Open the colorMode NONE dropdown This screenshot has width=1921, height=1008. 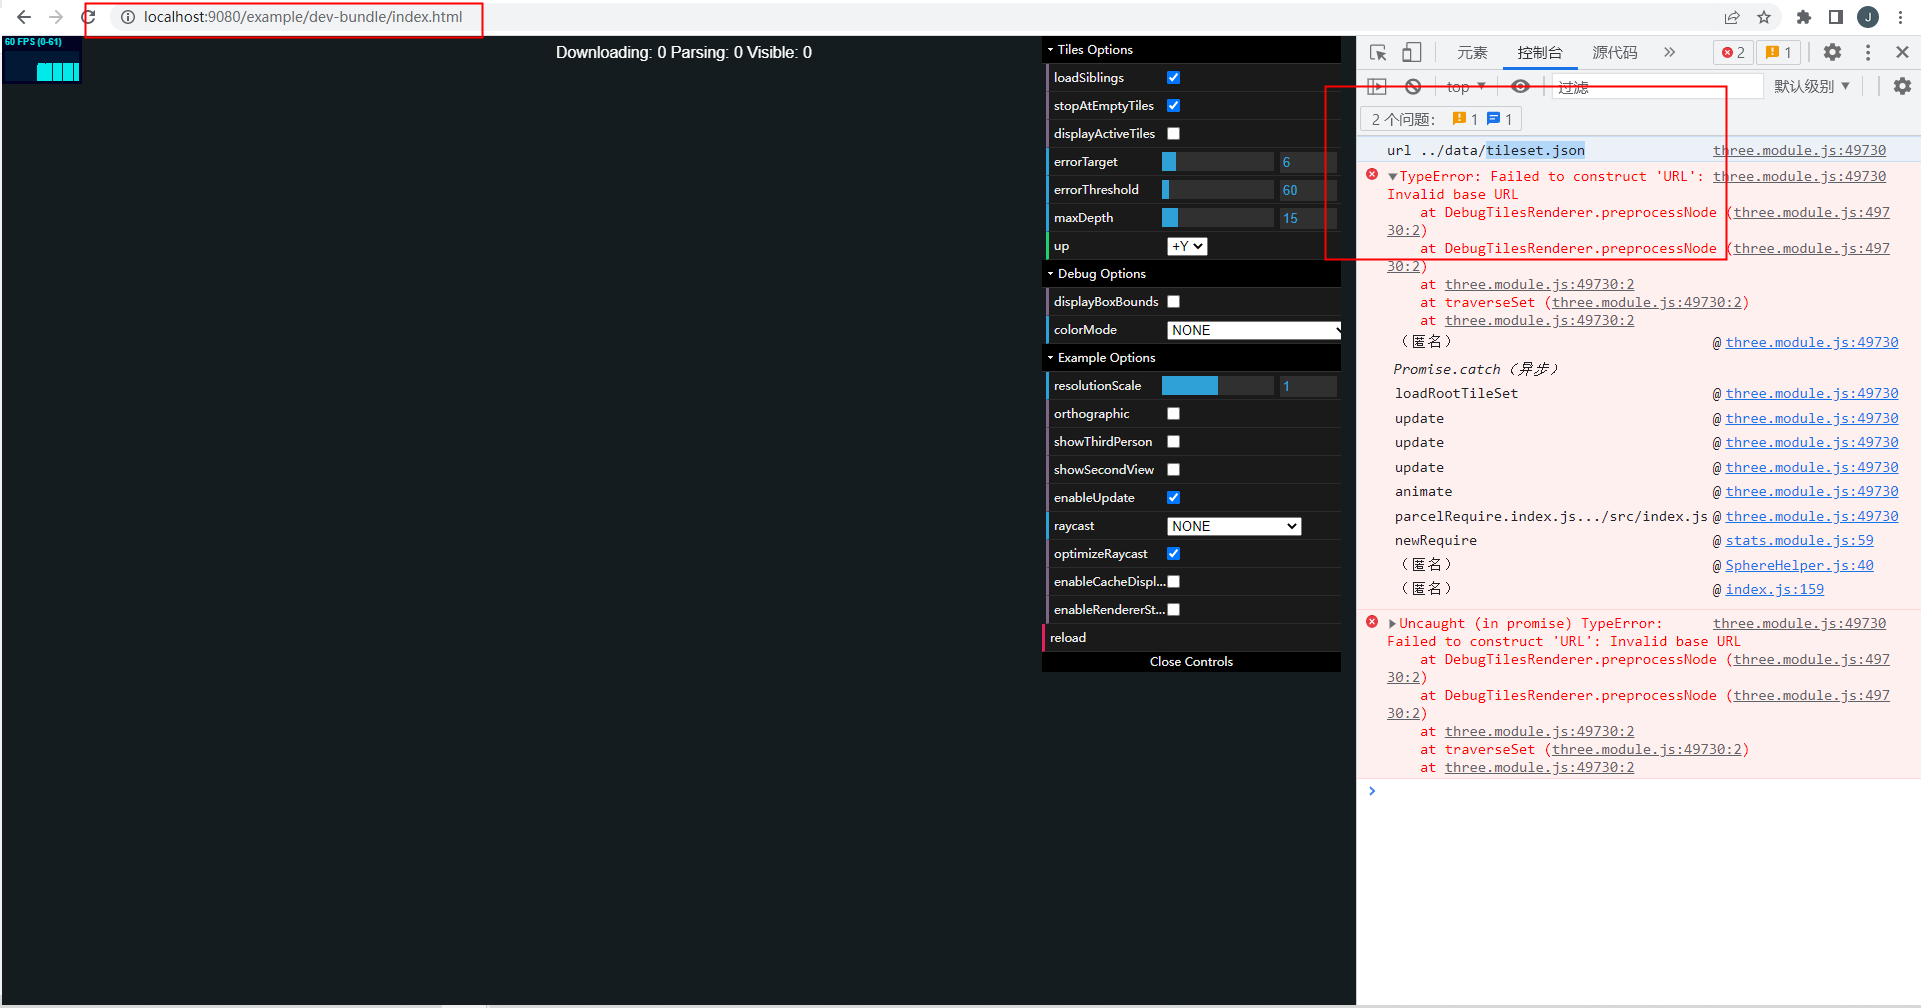(x=1252, y=329)
